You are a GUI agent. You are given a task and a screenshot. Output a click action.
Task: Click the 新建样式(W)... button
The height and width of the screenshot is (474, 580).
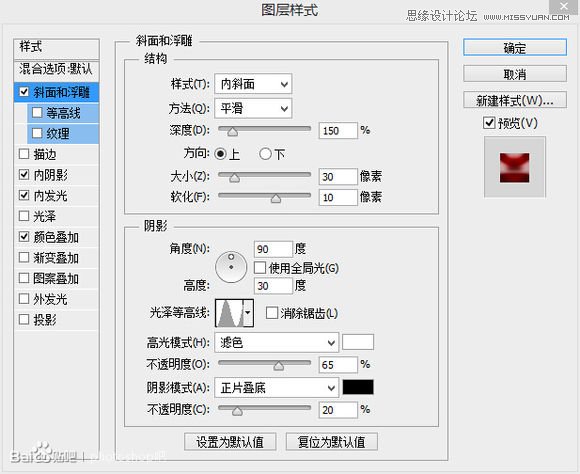click(515, 100)
